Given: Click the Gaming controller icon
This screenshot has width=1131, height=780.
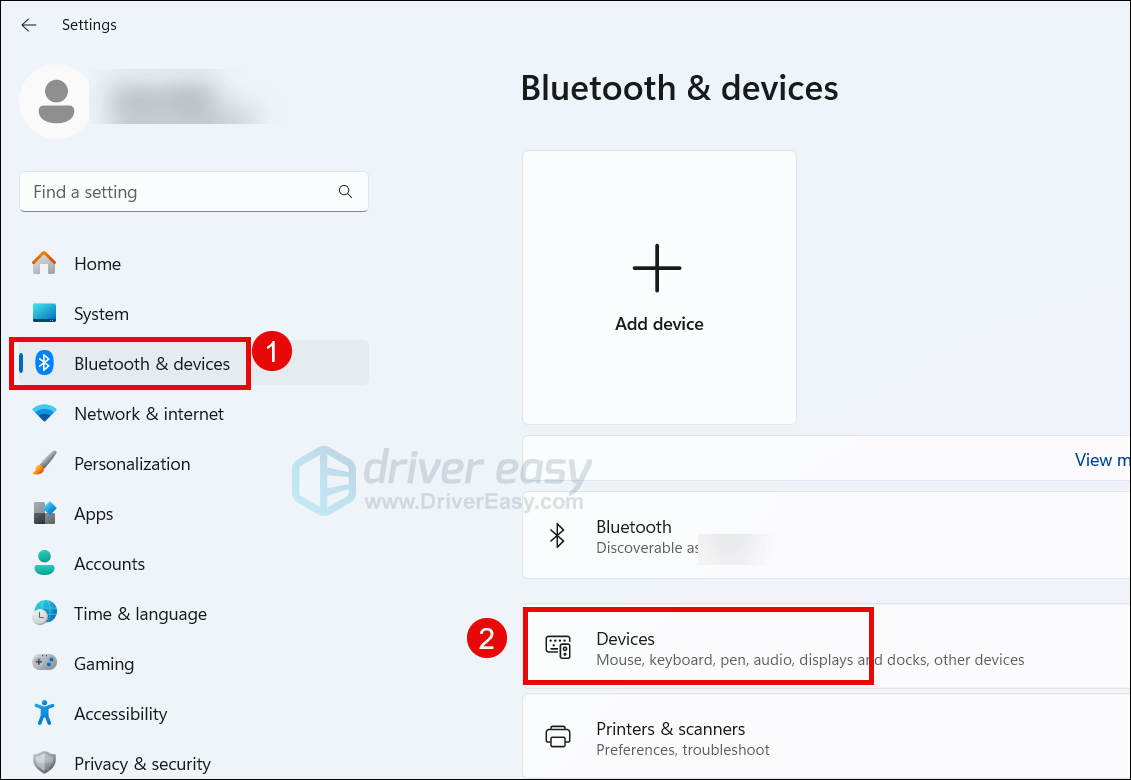Looking at the screenshot, I should click(44, 664).
